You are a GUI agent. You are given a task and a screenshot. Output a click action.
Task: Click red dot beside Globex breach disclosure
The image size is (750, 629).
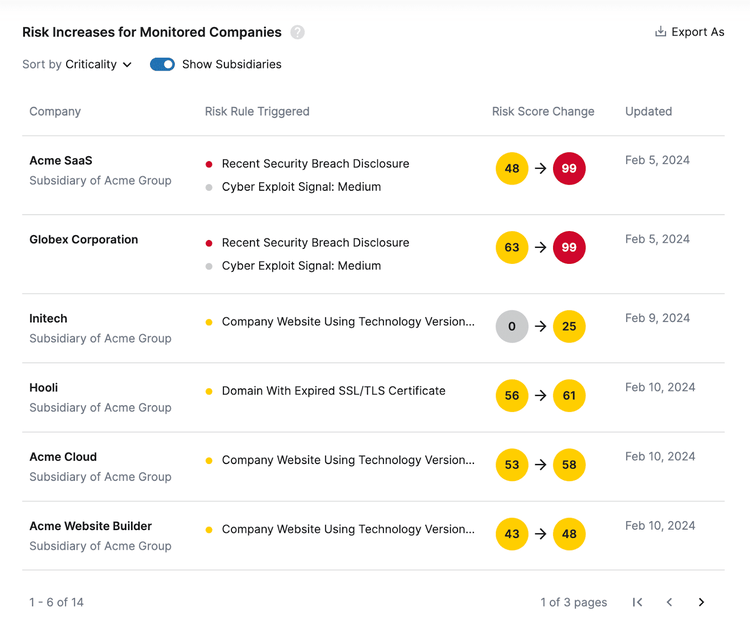pos(209,243)
